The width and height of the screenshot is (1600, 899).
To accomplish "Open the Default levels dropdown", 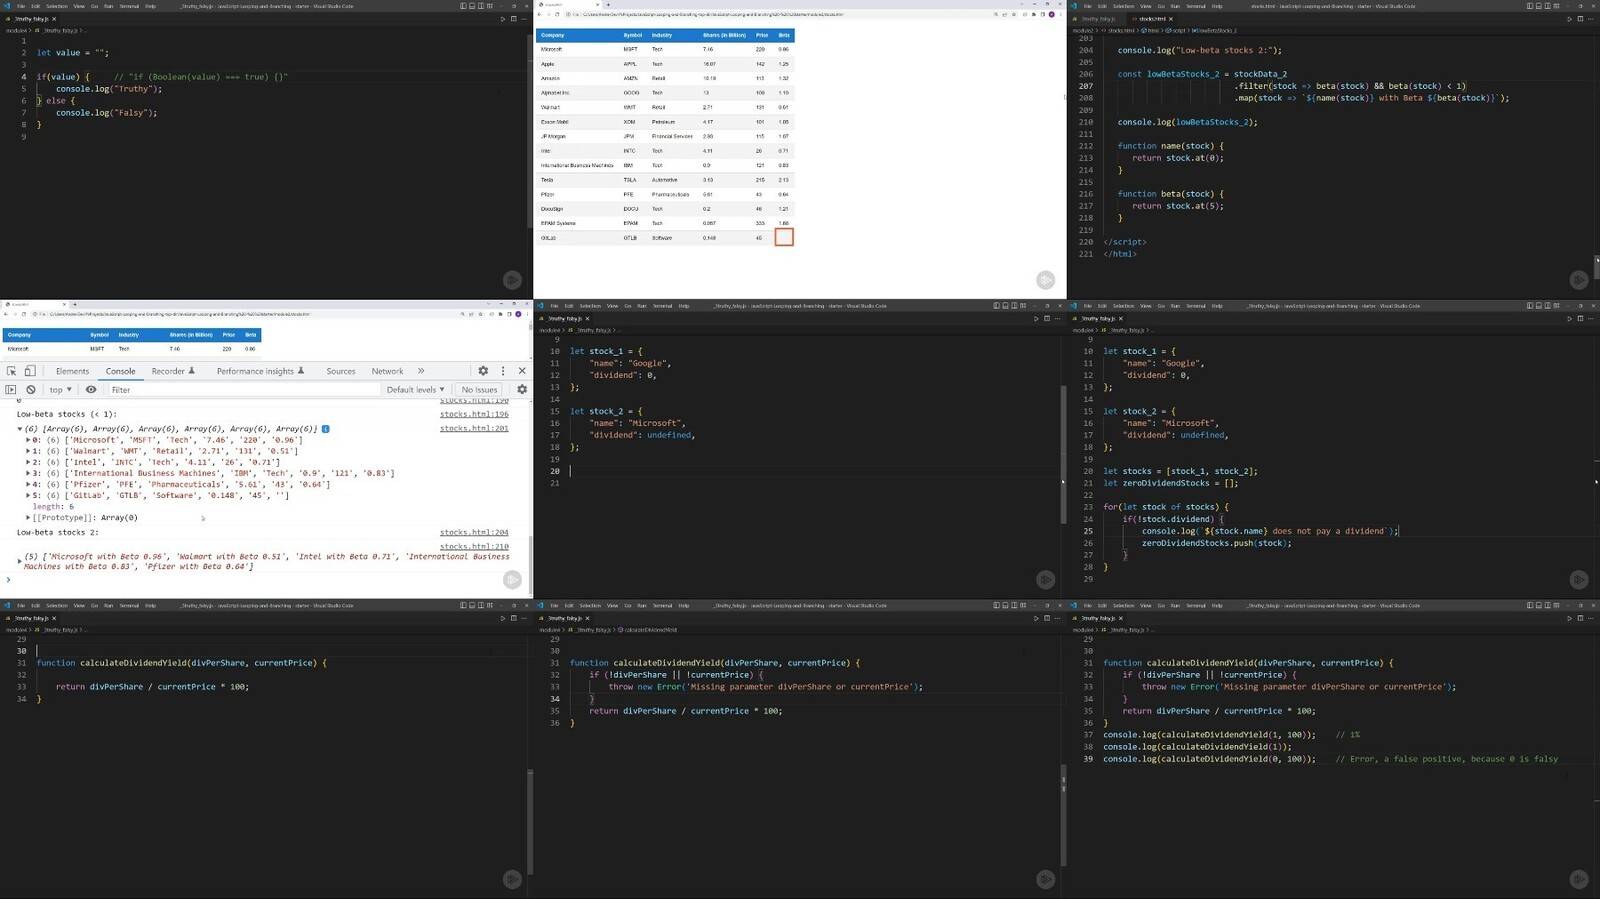I will [x=415, y=390].
